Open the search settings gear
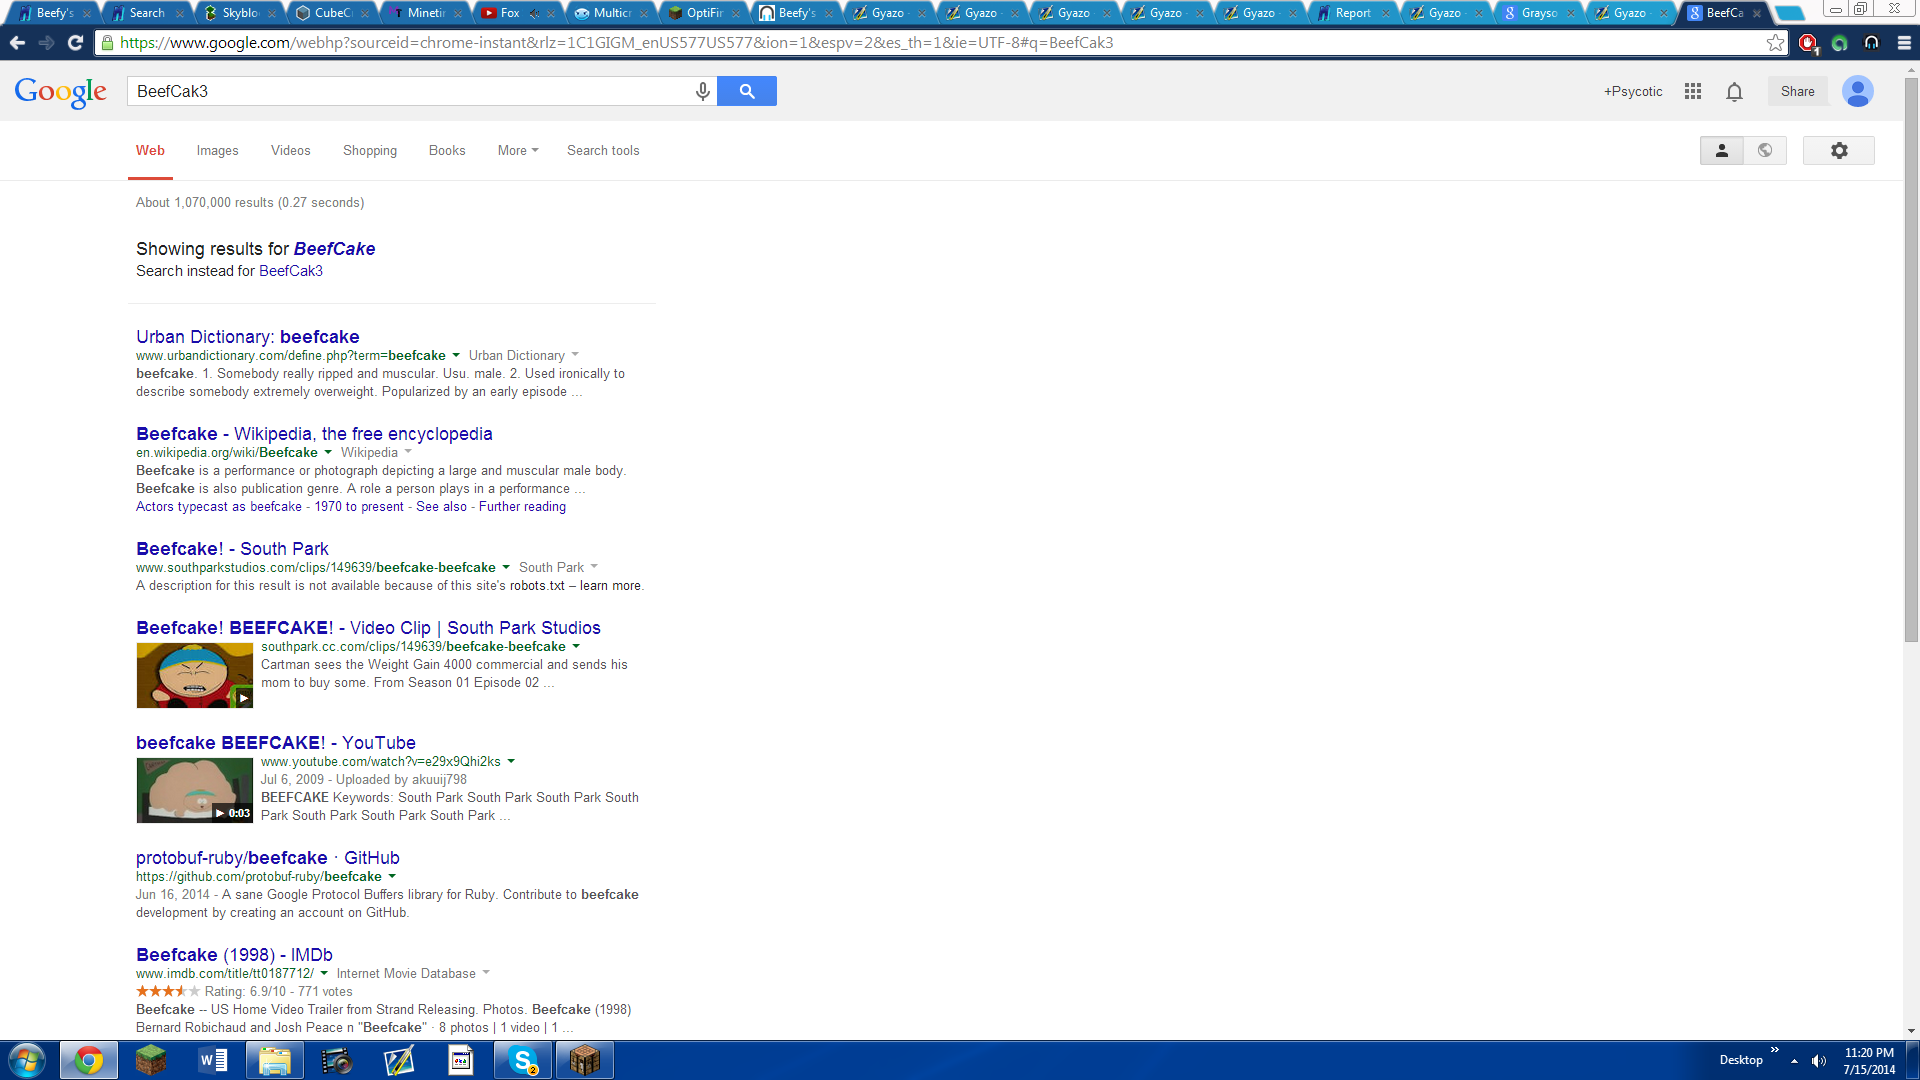1920x1080 pixels. point(1838,150)
